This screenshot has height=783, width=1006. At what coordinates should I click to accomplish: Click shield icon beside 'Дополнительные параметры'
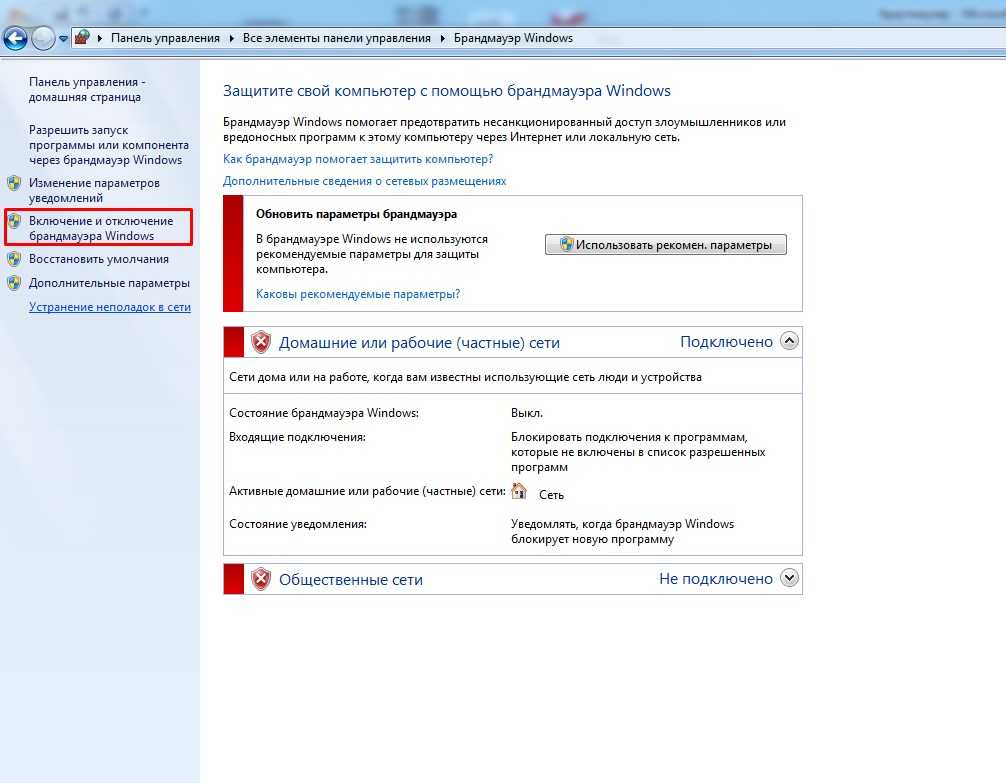(14, 283)
